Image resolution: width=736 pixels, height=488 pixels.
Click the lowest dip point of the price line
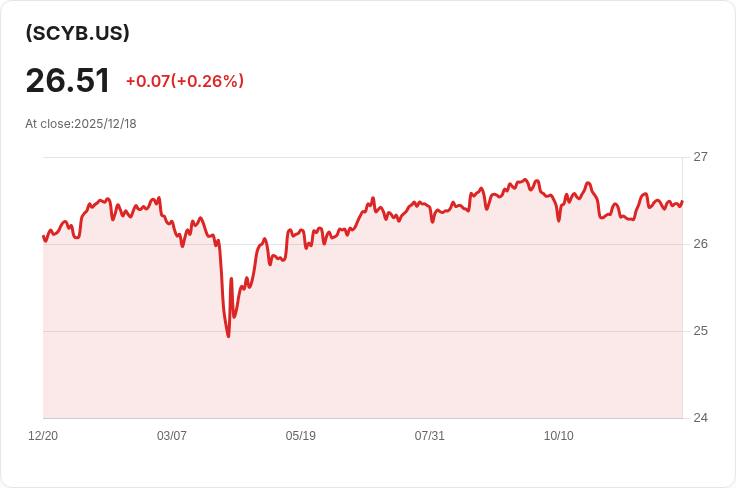[229, 336]
